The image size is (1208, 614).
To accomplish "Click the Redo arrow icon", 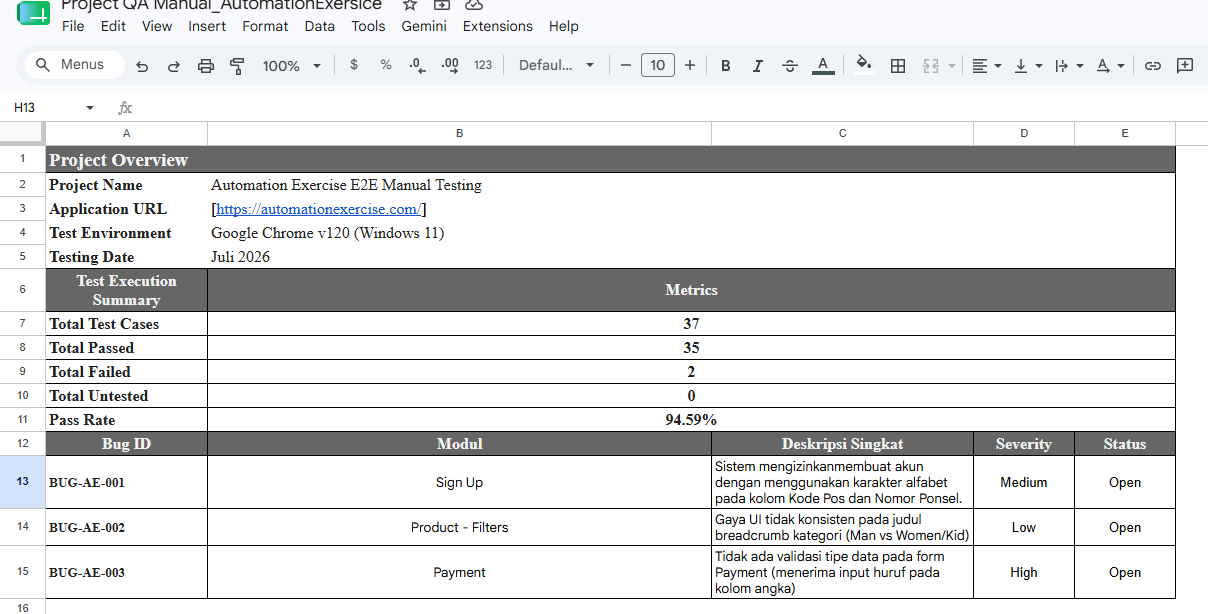I will coord(174,66).
